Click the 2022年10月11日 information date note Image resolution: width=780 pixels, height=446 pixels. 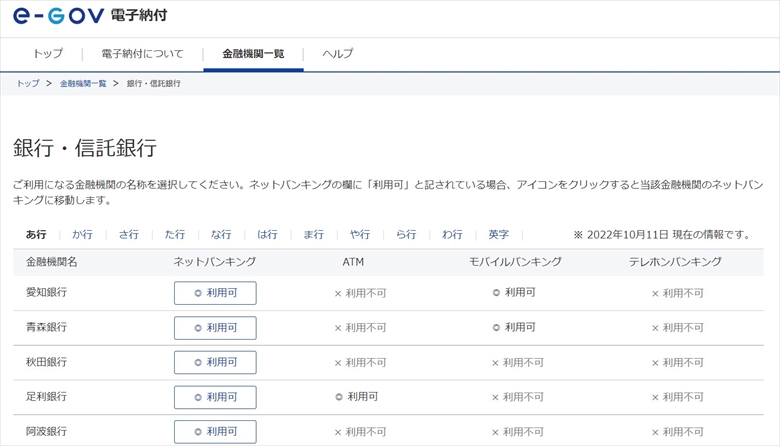[x=662, y=235]
